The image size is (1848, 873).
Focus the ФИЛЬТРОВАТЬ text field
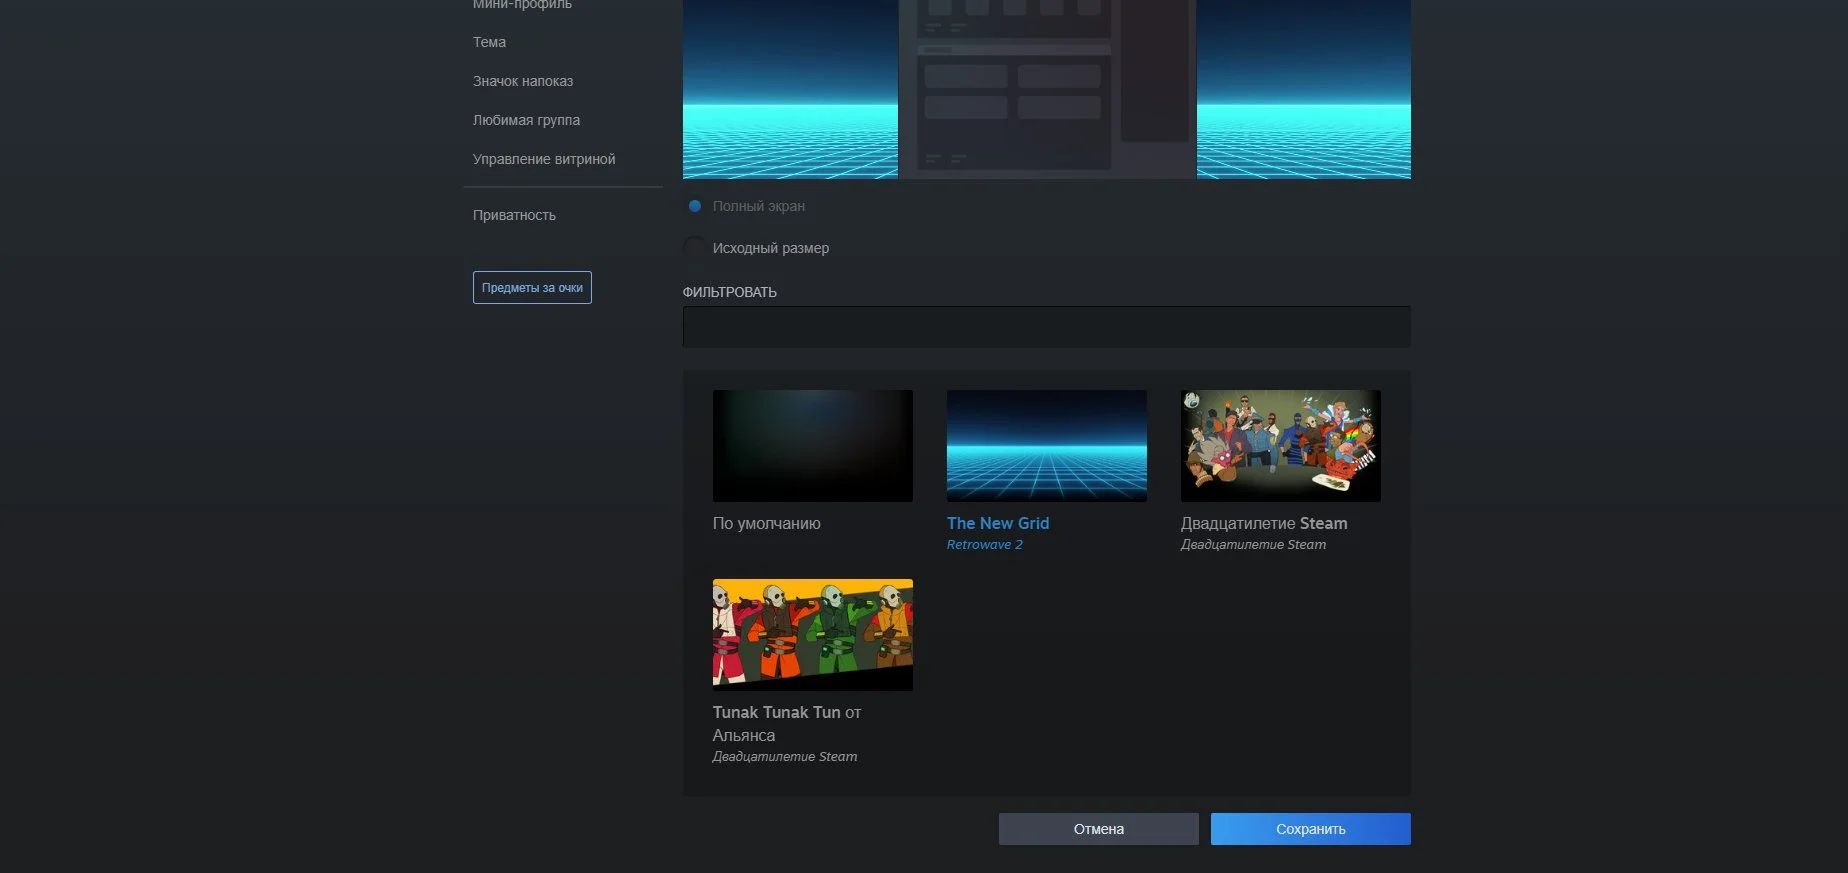pos(1046,327)
